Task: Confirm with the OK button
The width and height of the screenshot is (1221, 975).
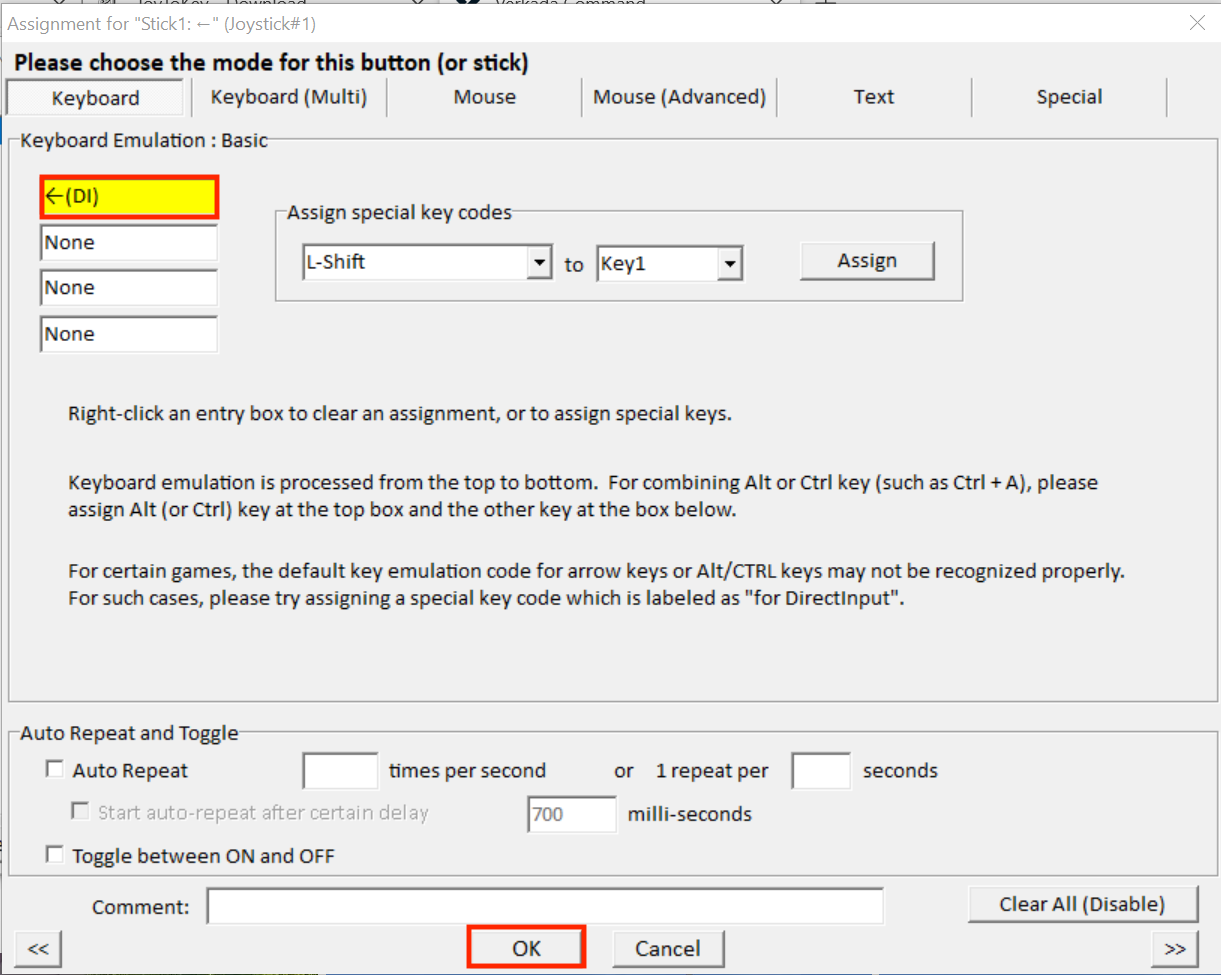Action: (526, 948)
